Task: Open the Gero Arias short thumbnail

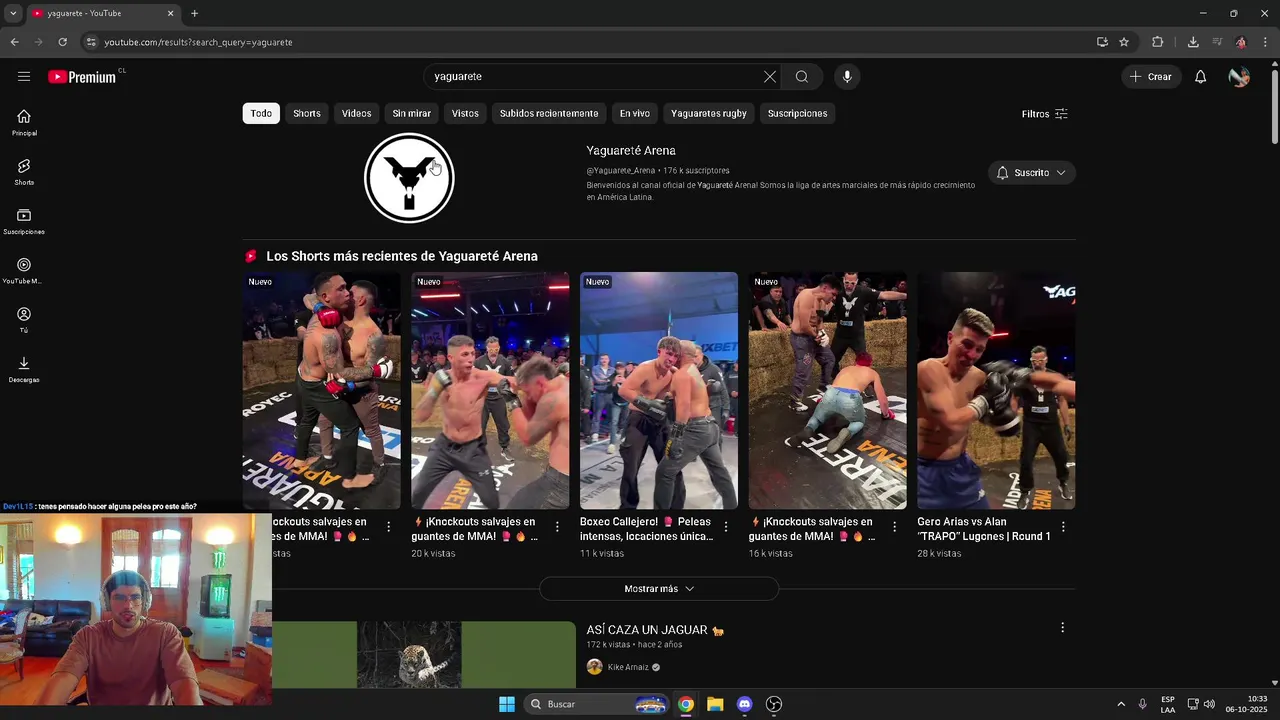Action: tap(996, 391)
